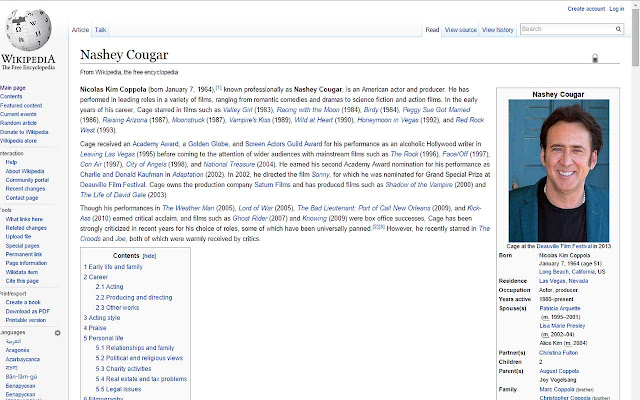Click Cite this page
Viewport: 640px width, 400px height.
click(x=22, y=281)
